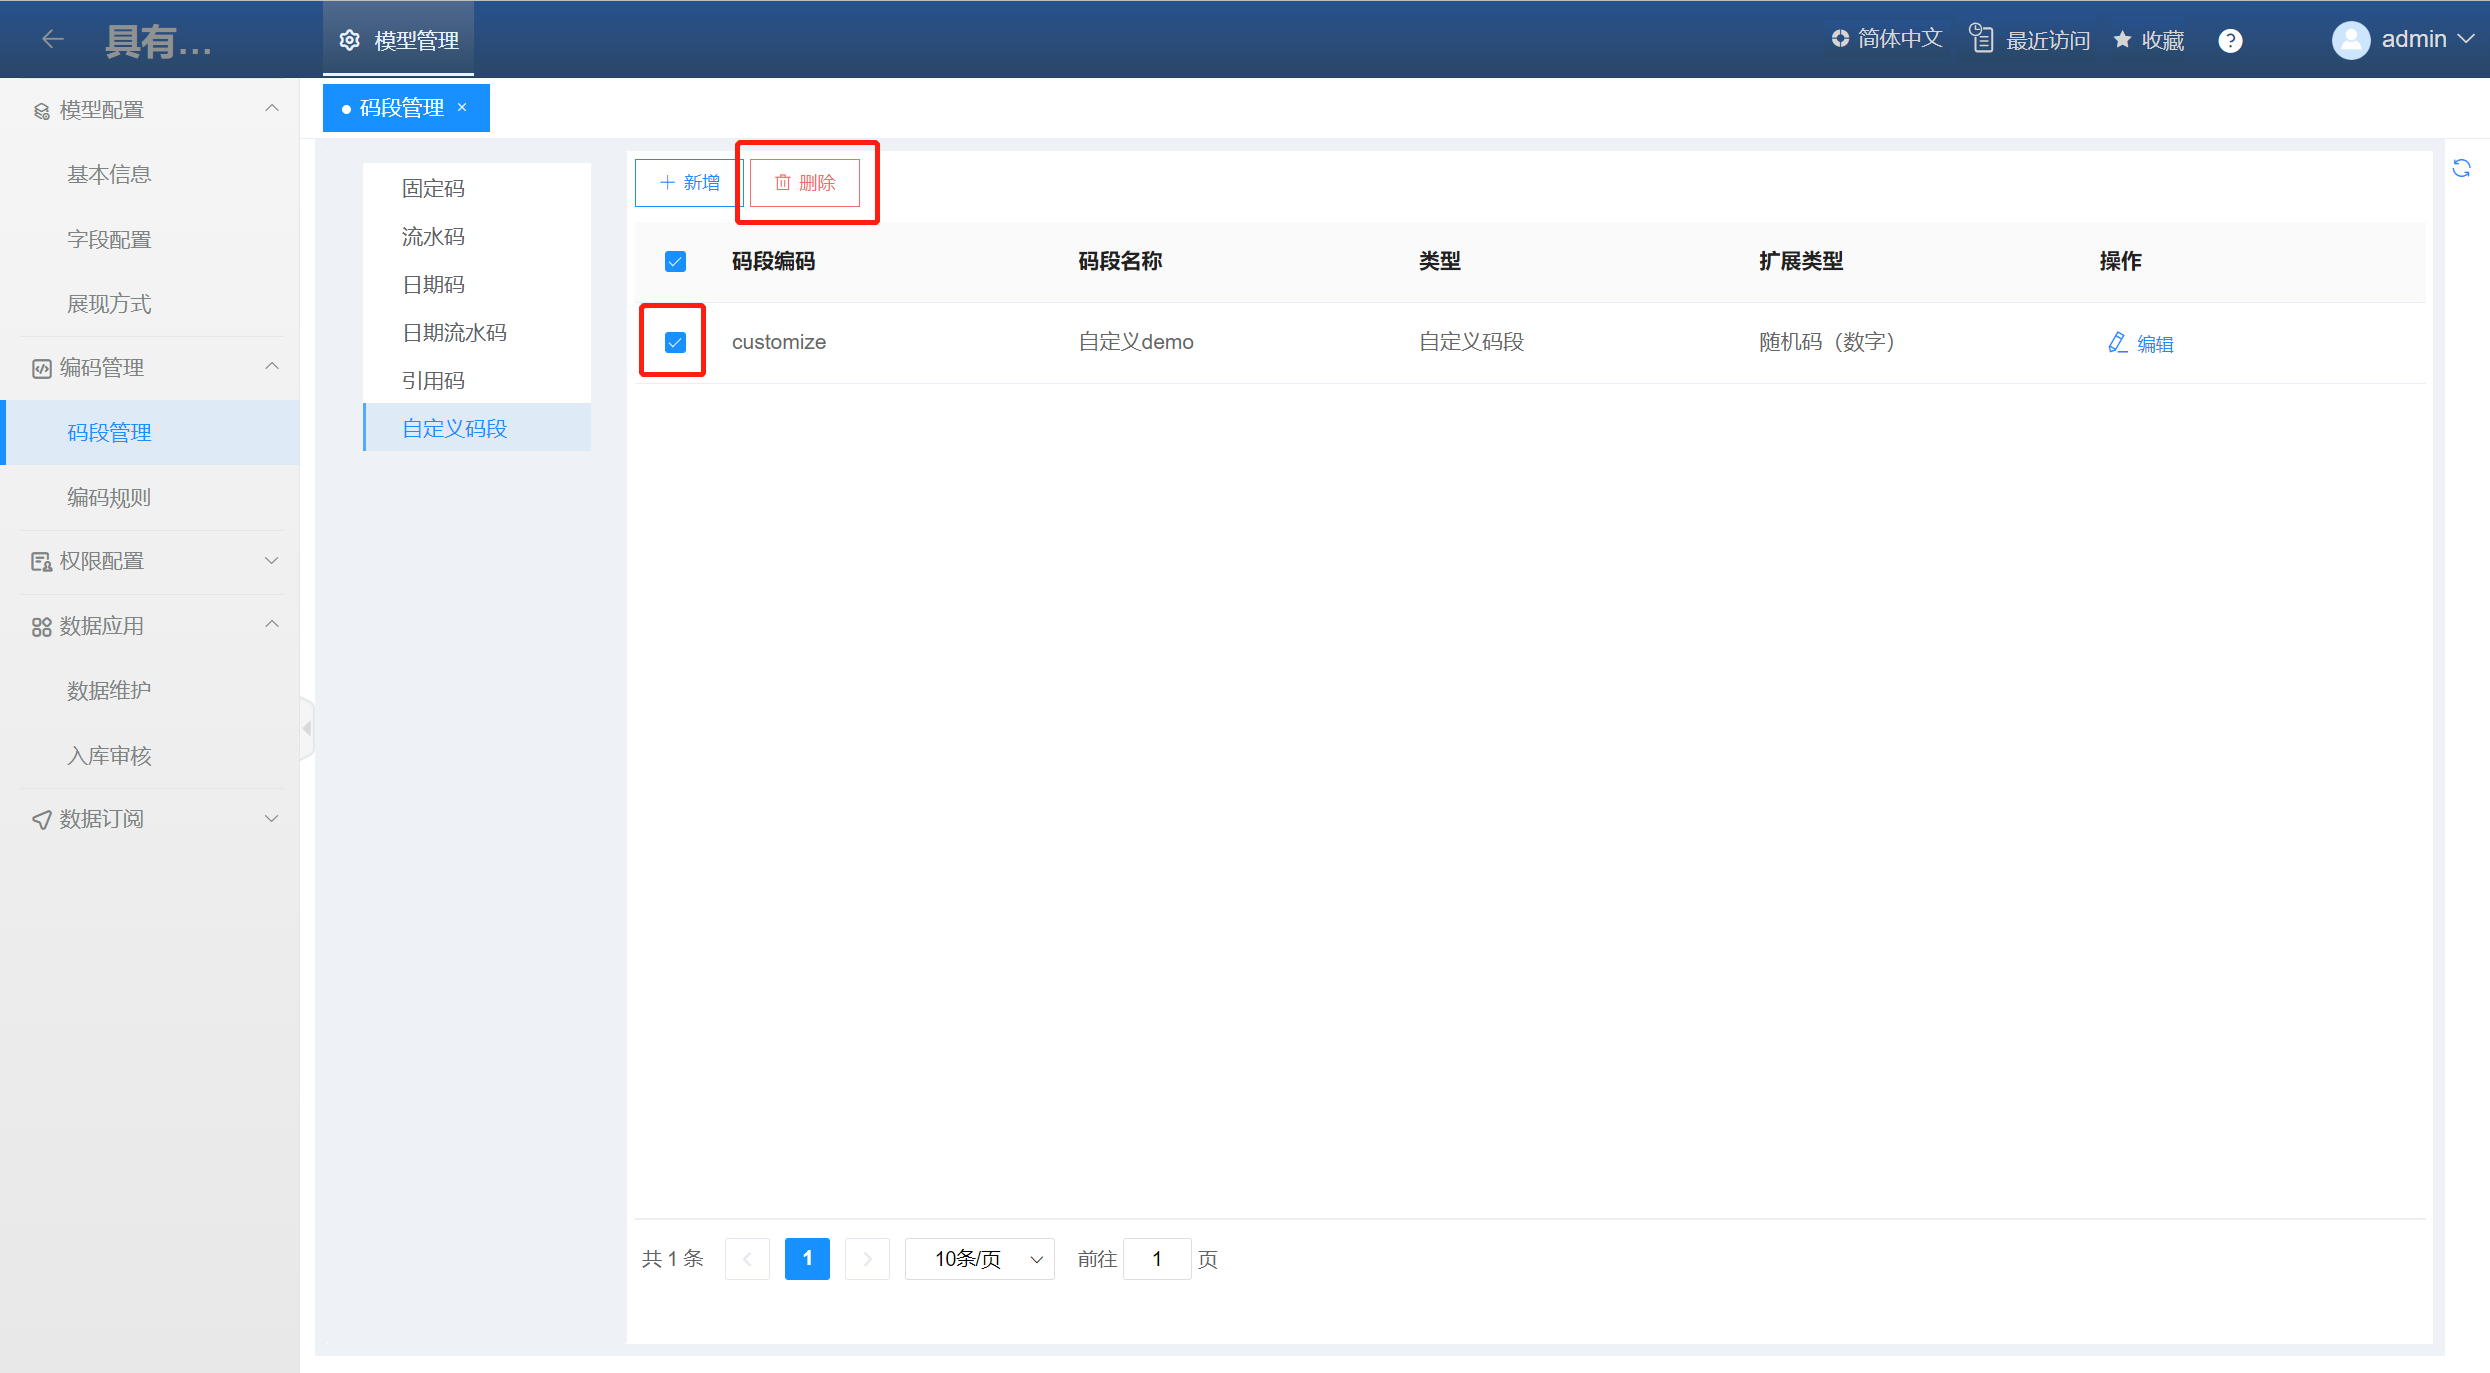Click the 新增 add button
2490x1373 pixels.
(689, 183)
